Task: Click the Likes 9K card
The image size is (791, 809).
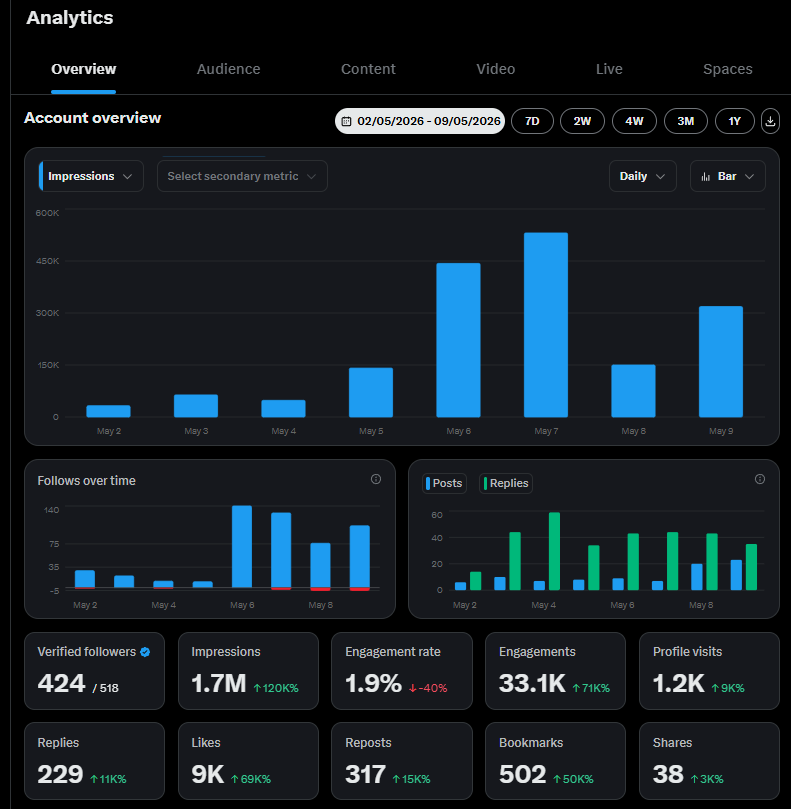Action: (248, 761)
